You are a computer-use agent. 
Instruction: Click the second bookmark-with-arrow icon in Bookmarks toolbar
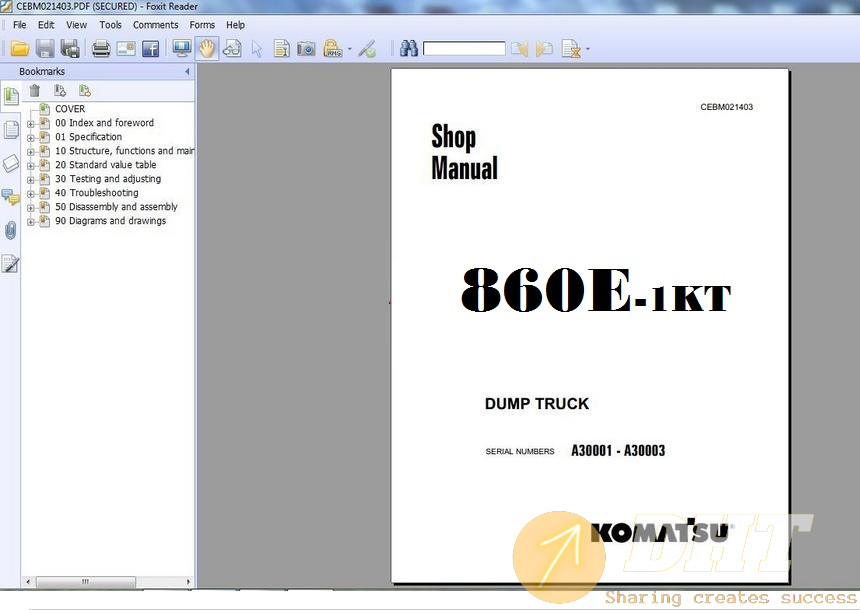tap(84, 91)
